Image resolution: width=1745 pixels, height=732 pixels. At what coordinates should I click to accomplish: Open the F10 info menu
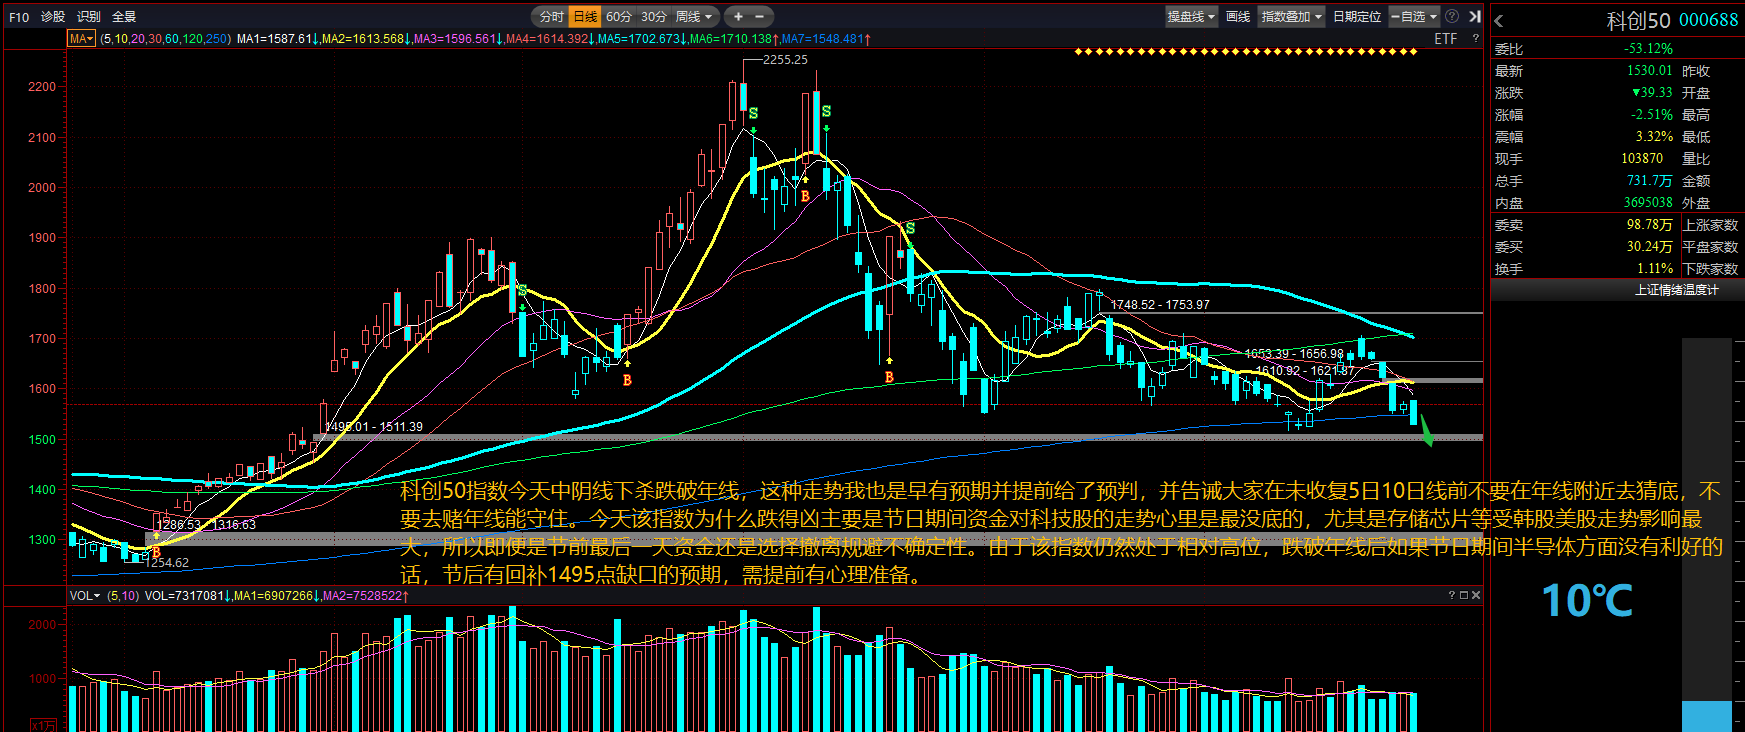19,16
